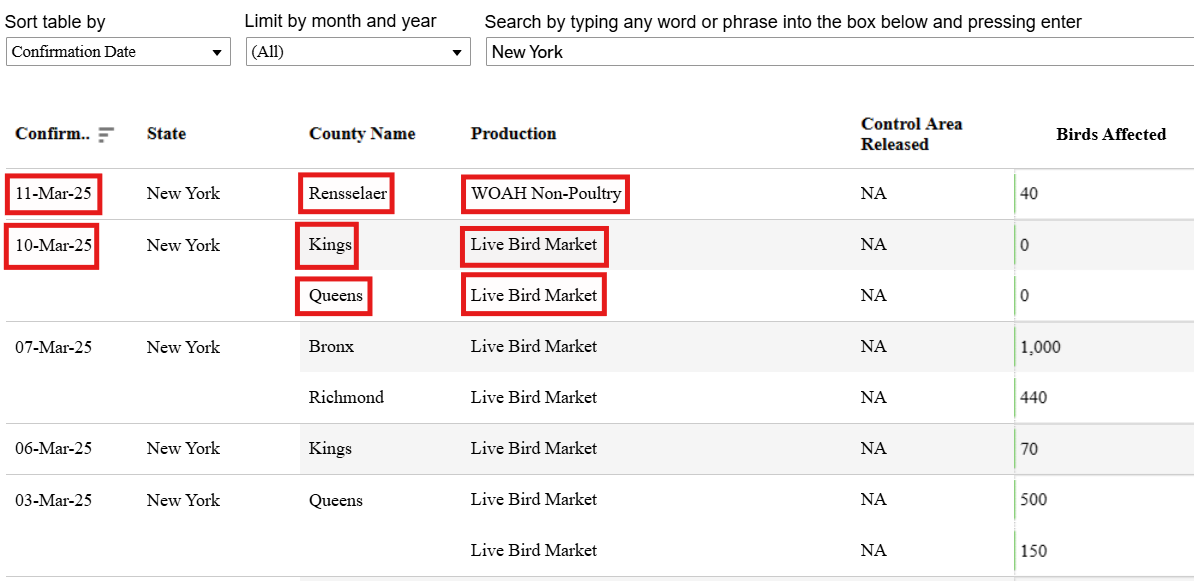This screenshot has height=581, width=1194.
Task: Select the 11-Mar-25 confirmation date cell
Action: (x=53, y=194)
